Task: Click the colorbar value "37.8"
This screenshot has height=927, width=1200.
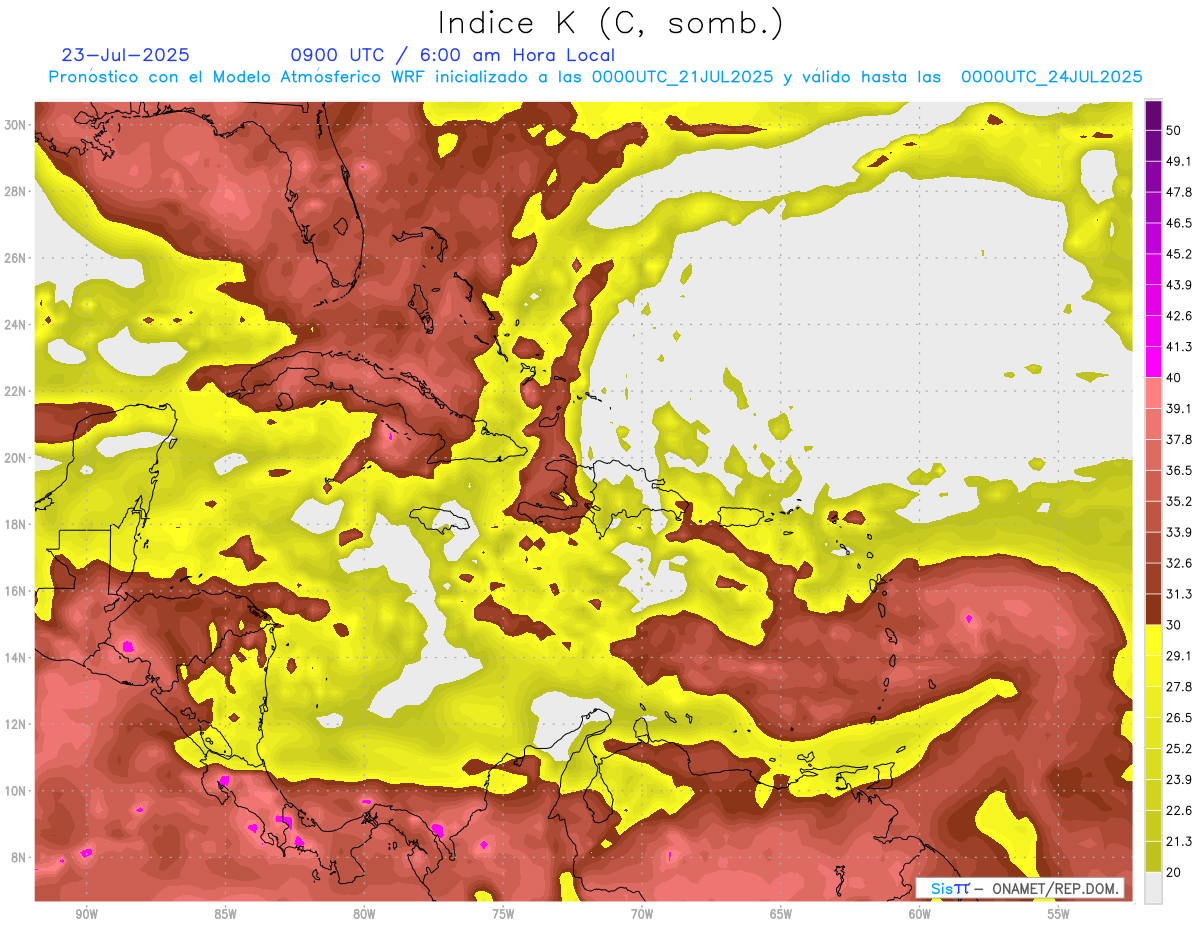Action: (1179, 439)
